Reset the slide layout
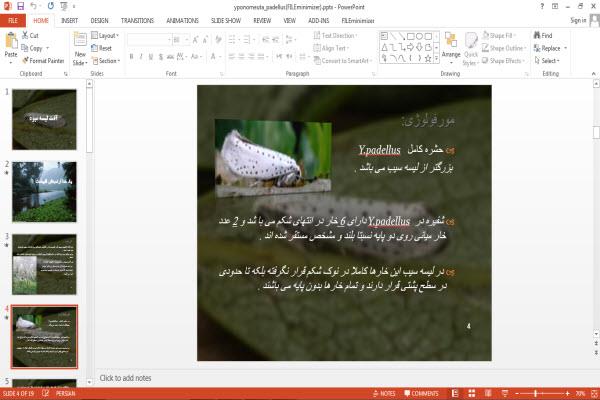 (102, 48)
